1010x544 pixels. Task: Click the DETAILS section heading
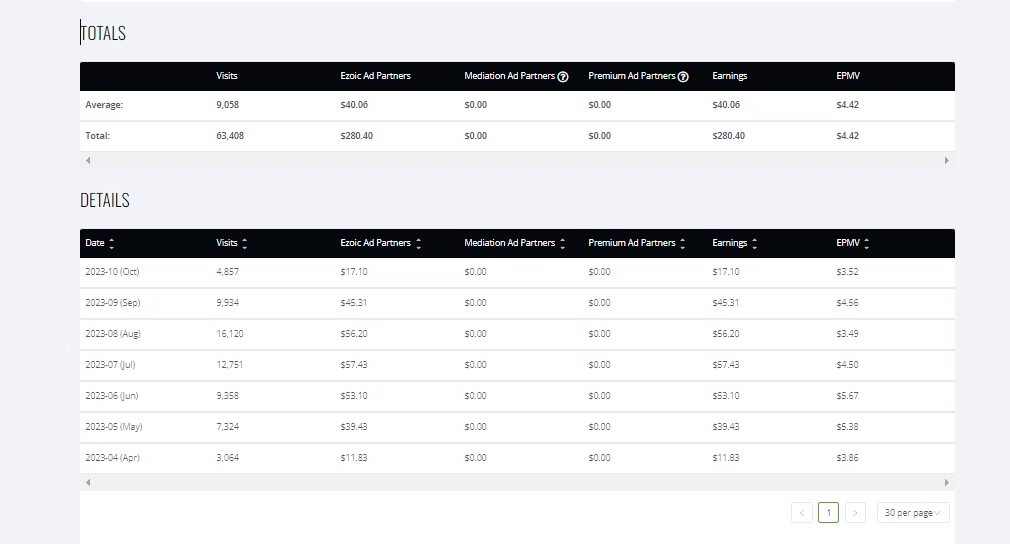(104, 200)
